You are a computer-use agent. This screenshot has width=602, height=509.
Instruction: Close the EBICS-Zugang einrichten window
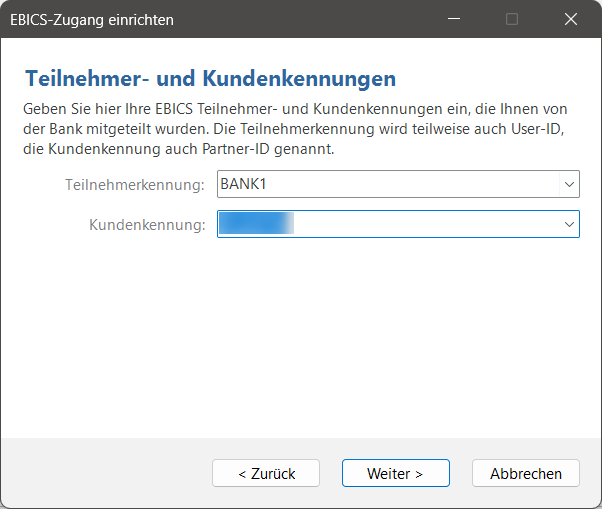coord(571,19)
